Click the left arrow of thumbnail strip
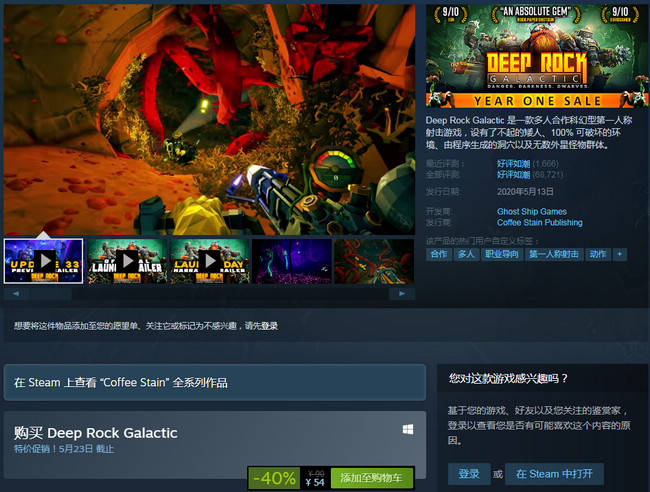This screenshot has width=650, height=492. (x=16, y=293)
